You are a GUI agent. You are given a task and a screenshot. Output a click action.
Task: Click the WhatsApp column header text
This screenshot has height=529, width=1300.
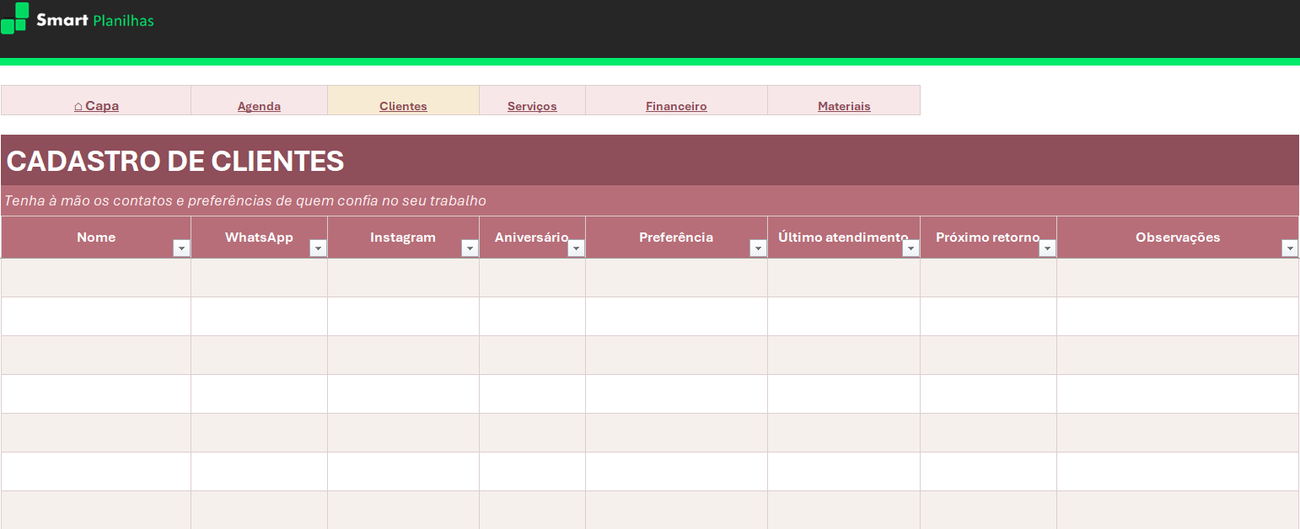click(x=259, y=237)
